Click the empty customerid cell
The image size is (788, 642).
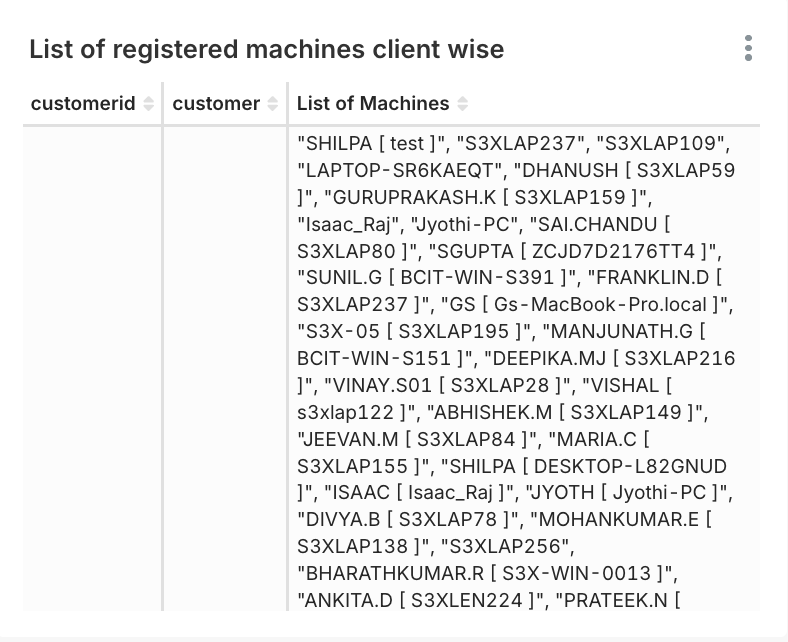pos(92,360)
